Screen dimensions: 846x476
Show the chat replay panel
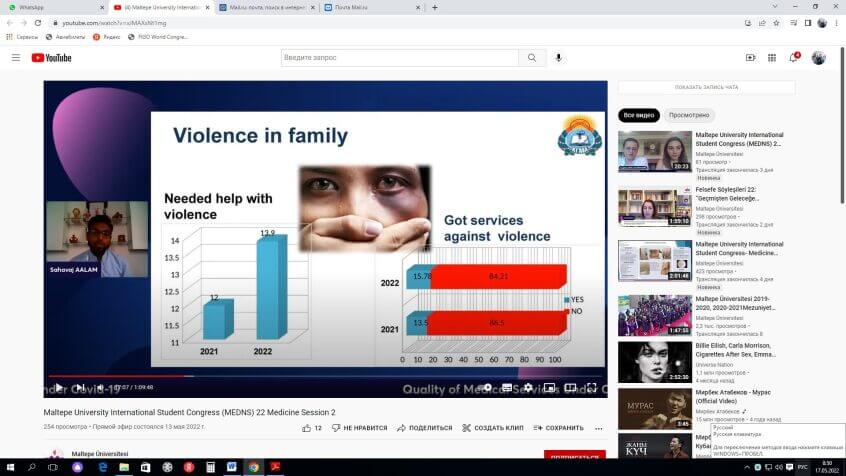(x=706, y=87)
